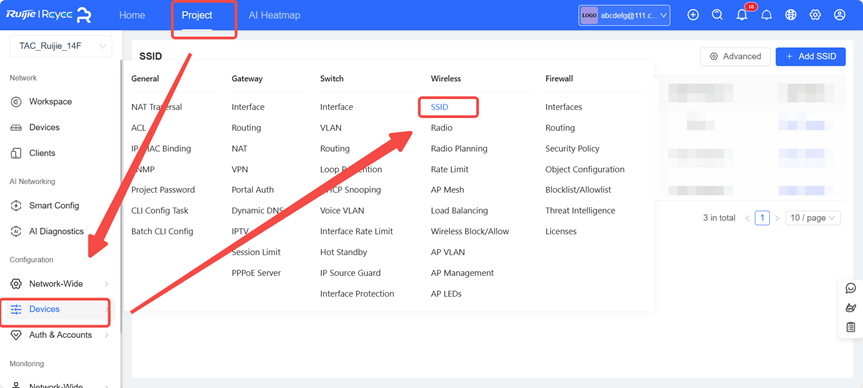863x388 pixels.
Task: Go to the Home tab
Action: coord(132,15)
